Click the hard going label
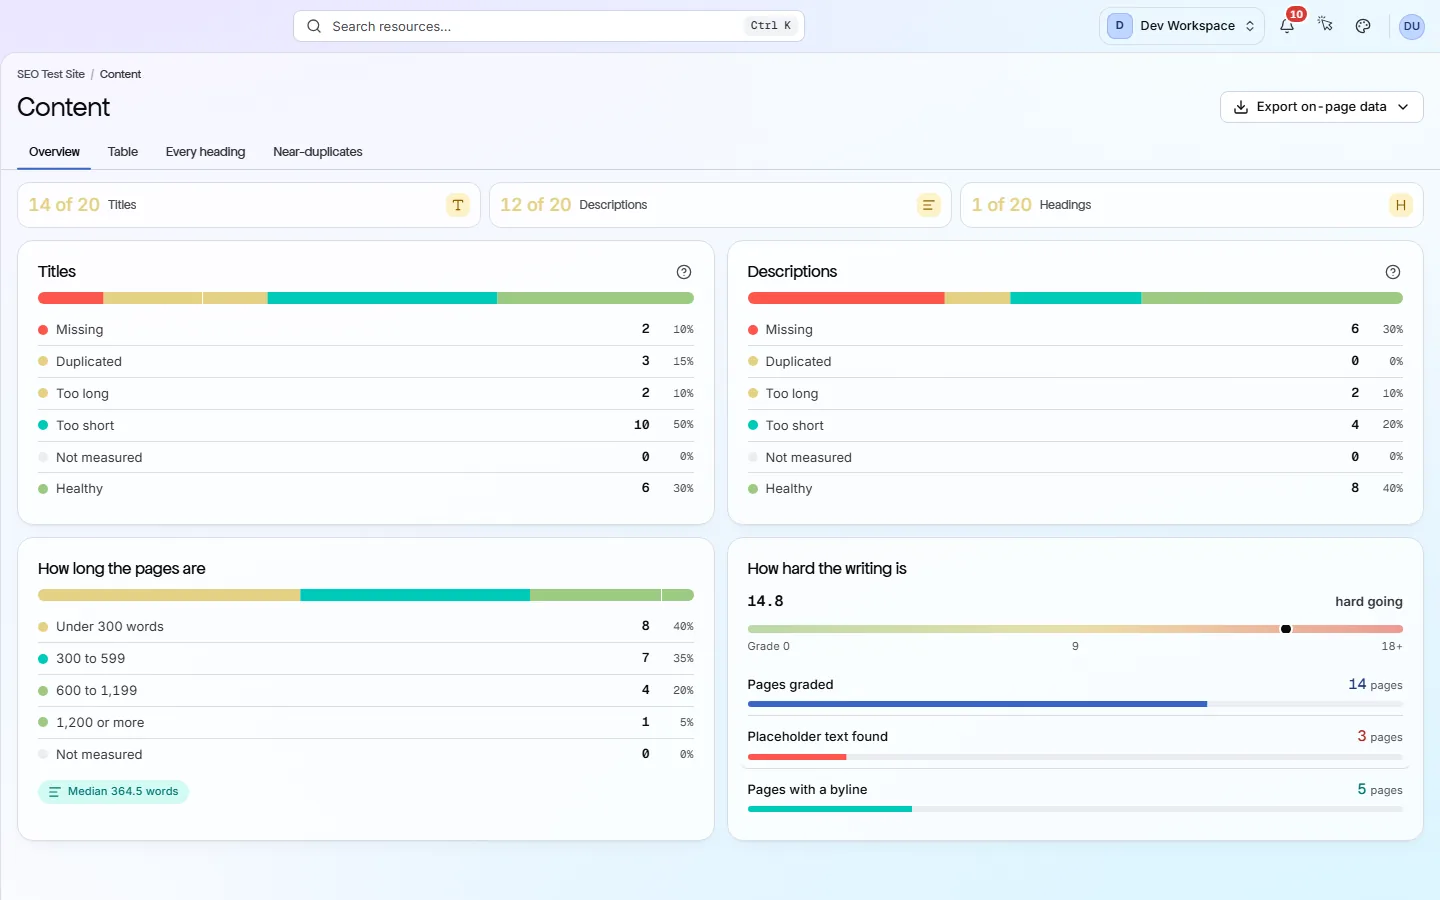Viewport: 1440px width, 900px height. tap(1368, 601)
